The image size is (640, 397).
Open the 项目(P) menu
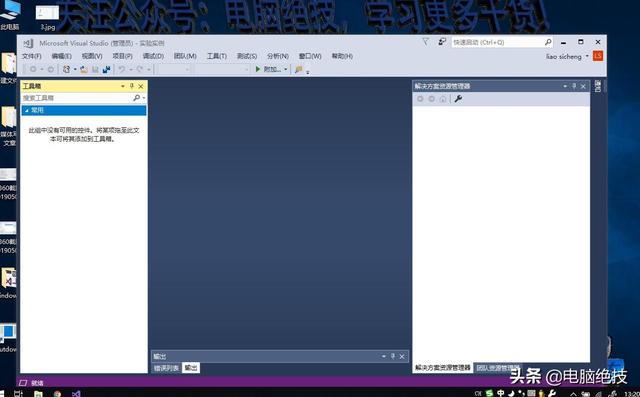(122, 56)
